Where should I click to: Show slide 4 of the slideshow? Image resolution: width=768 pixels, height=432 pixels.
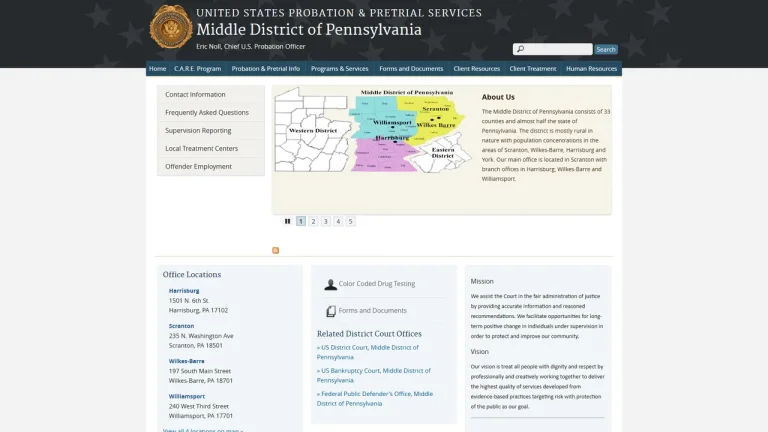[338, 221]
